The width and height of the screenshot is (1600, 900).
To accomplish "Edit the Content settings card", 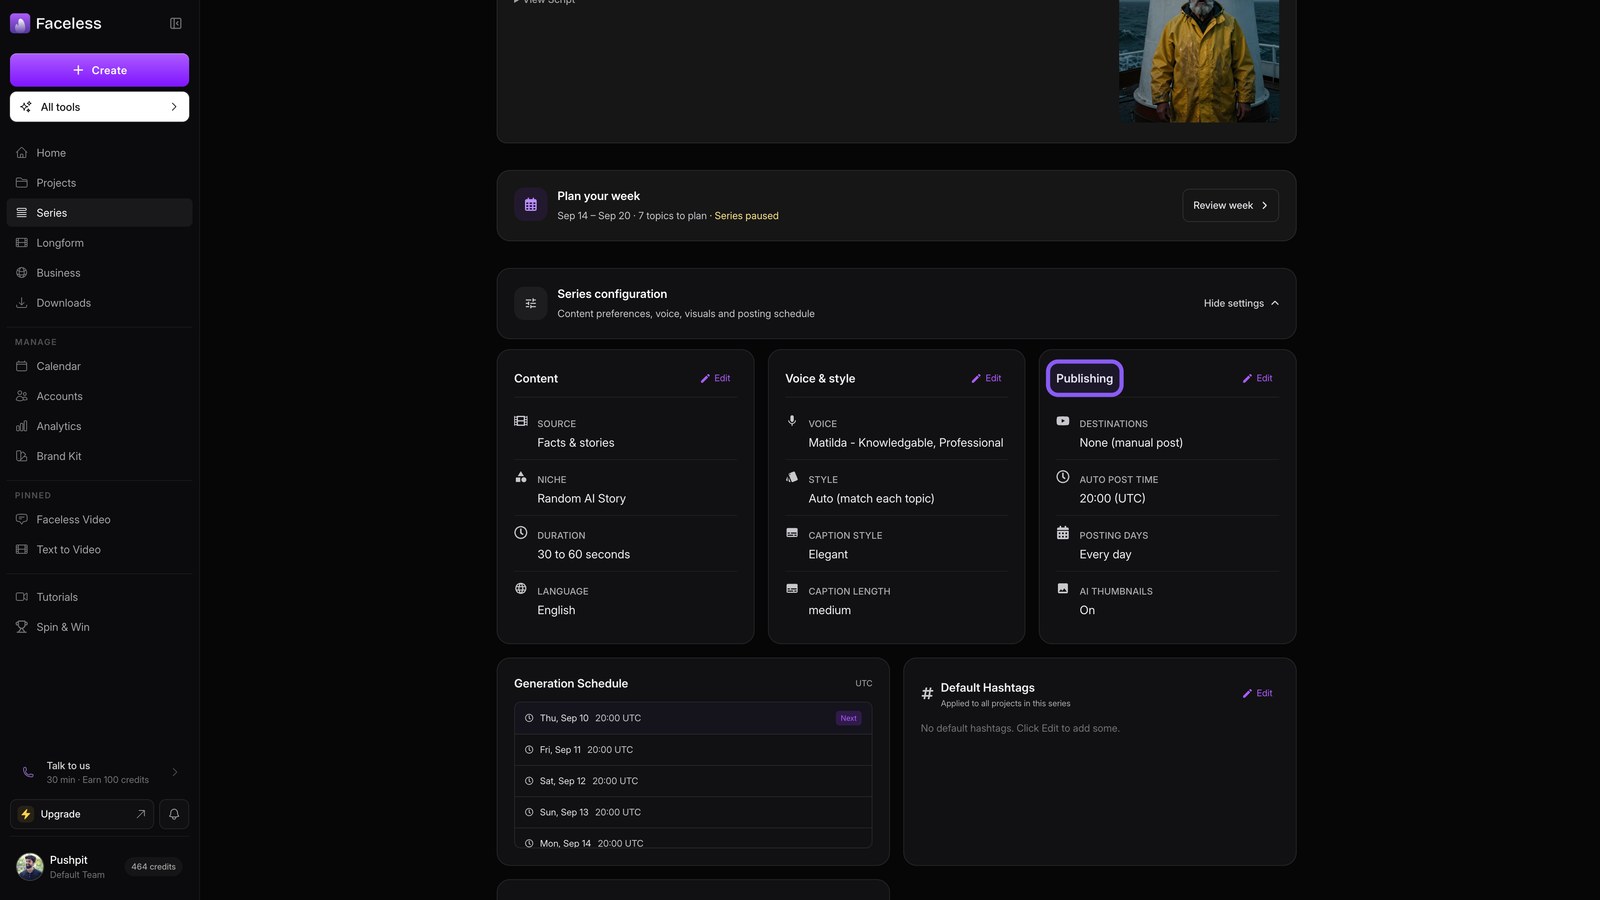I will (715, 378).
